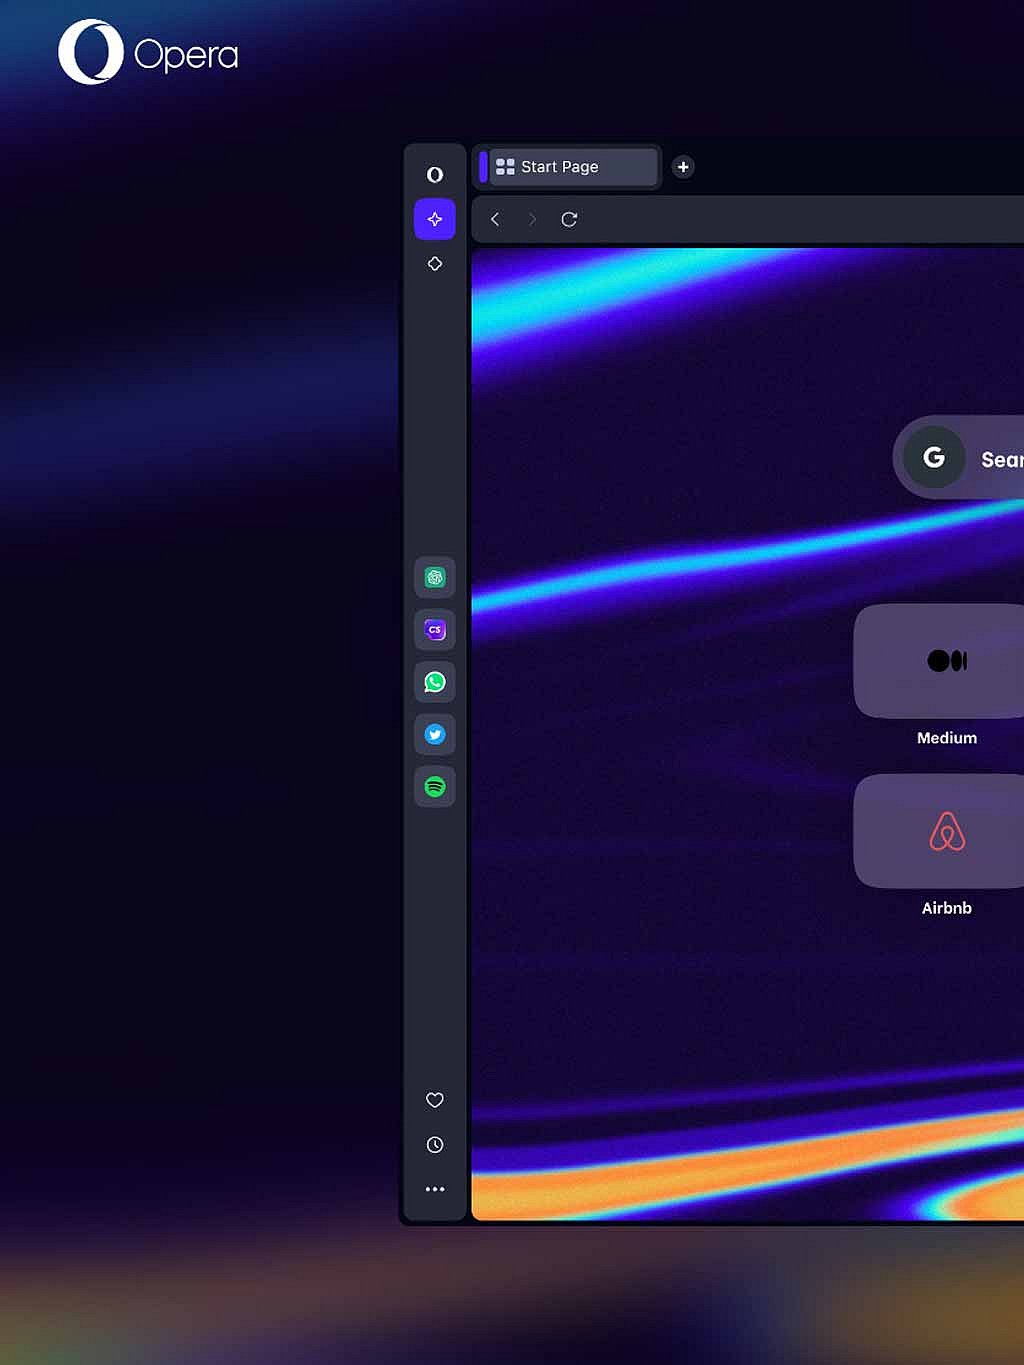This screenshot has height=1365, width=1024.
Task: Select the highlighted Aria AI icon
Action: [435, 218]
